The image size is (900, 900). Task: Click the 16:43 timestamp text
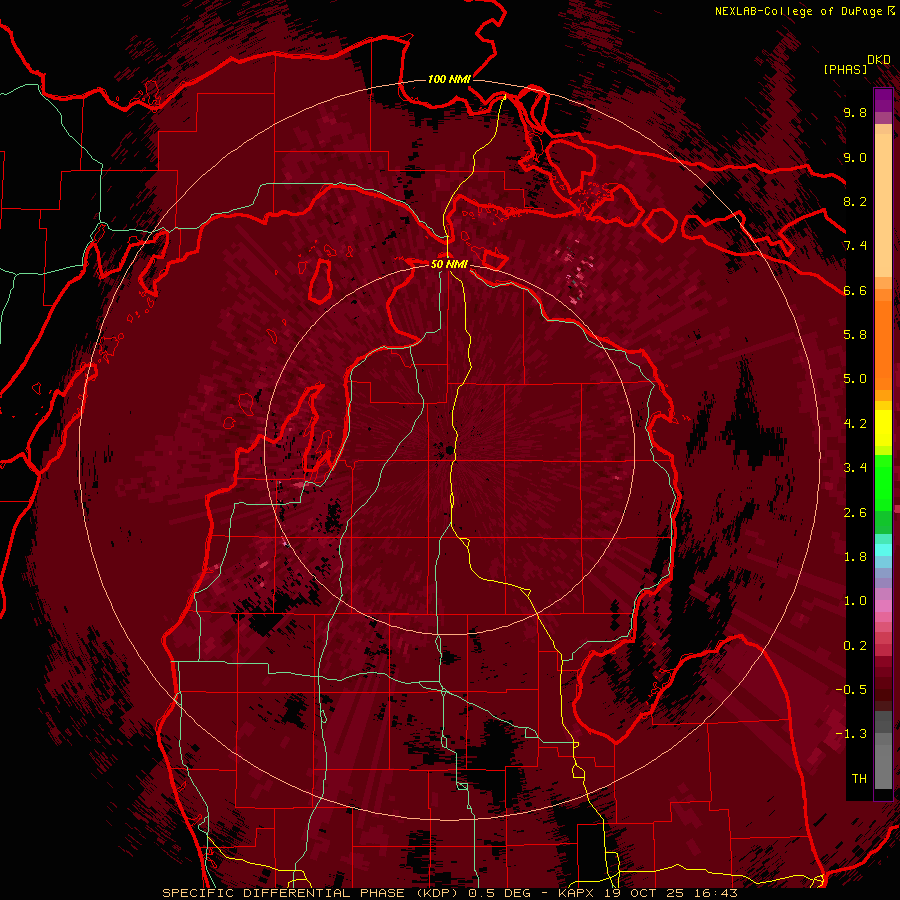717,893
